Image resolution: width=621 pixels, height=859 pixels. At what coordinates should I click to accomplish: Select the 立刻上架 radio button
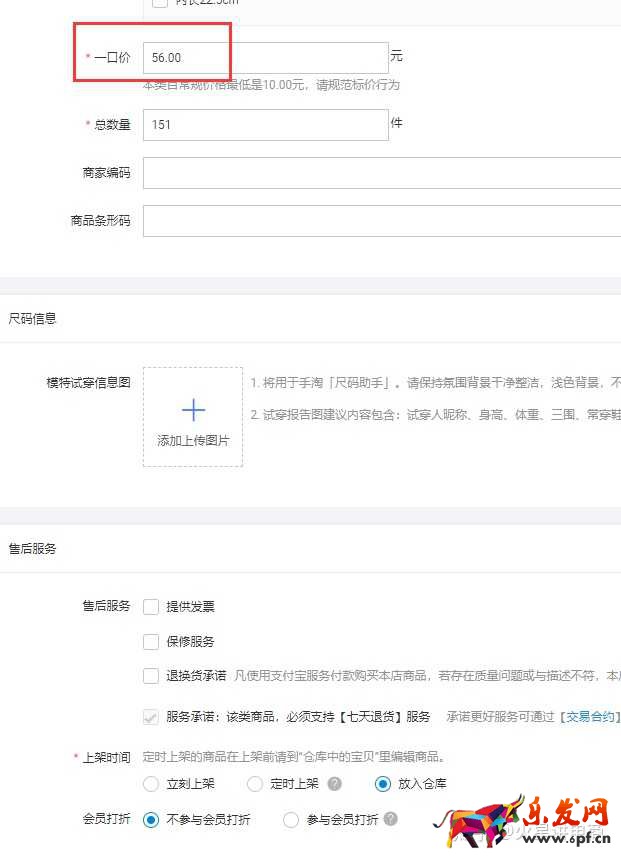tap(151, 784)
